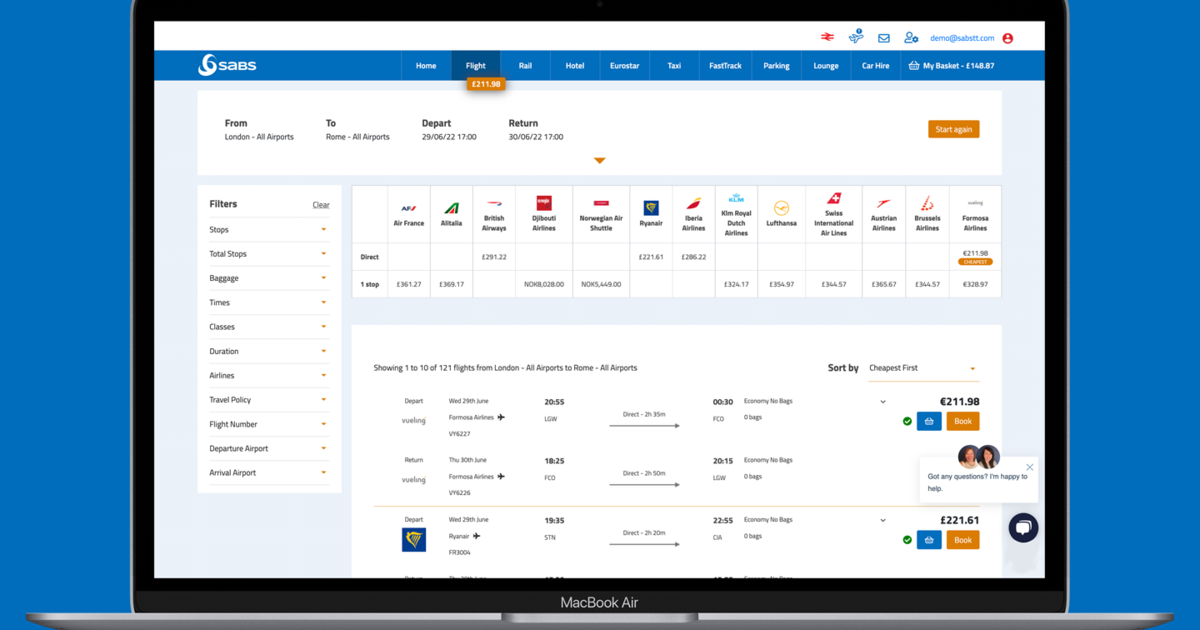Open the envelope messages icon in the top bar

pyautogui.click(x=883, y=38)
